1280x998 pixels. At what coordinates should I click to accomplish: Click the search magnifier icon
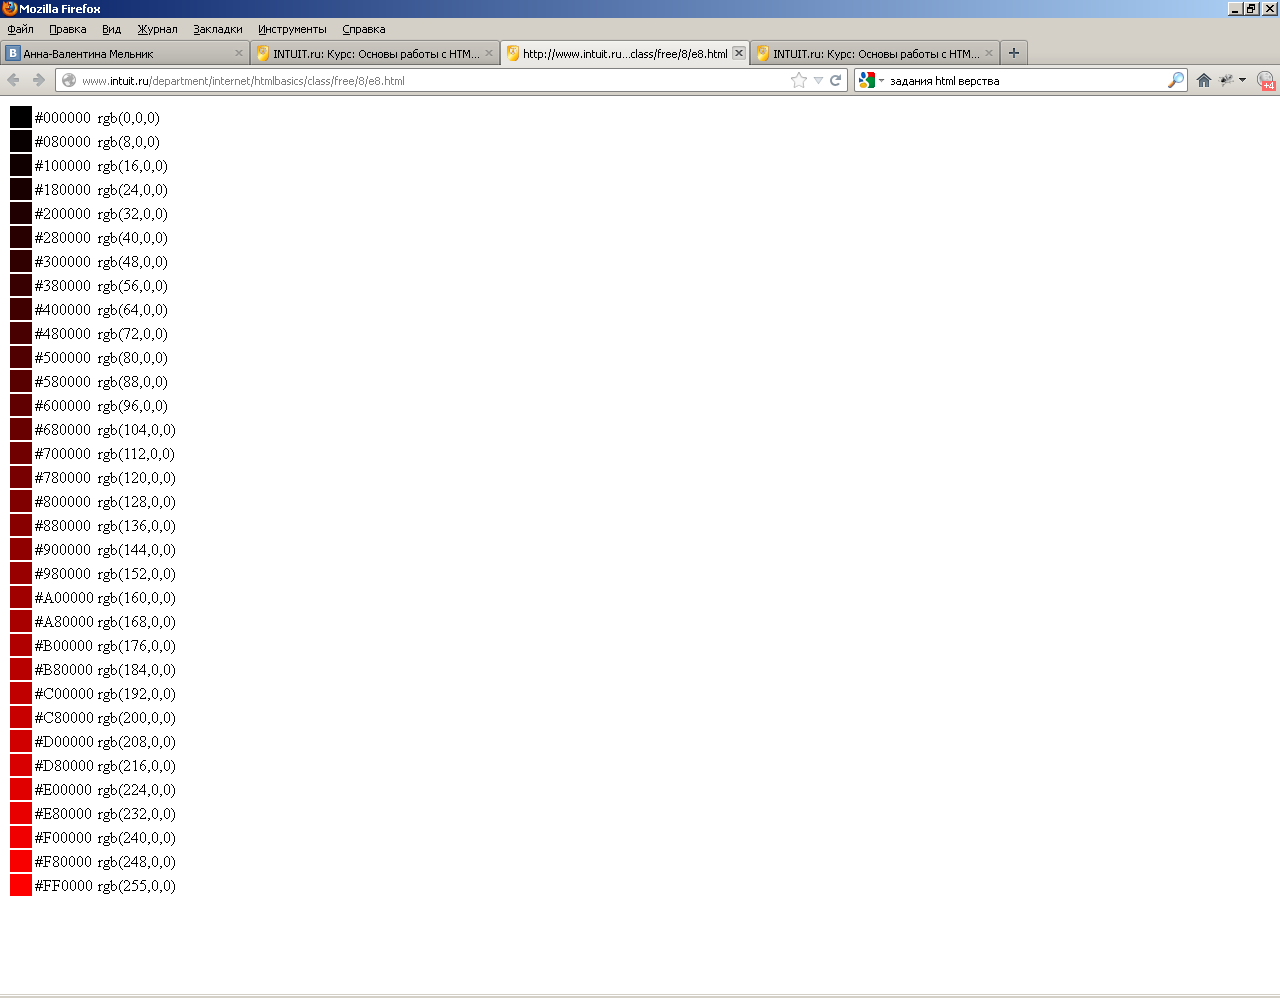pos(1176,80)
